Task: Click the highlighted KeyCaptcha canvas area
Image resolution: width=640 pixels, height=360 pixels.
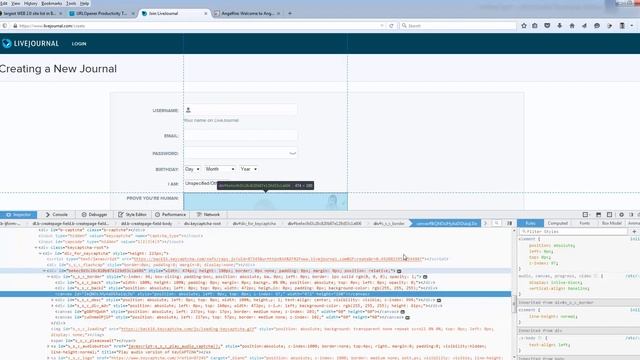Action: (265, 202)
